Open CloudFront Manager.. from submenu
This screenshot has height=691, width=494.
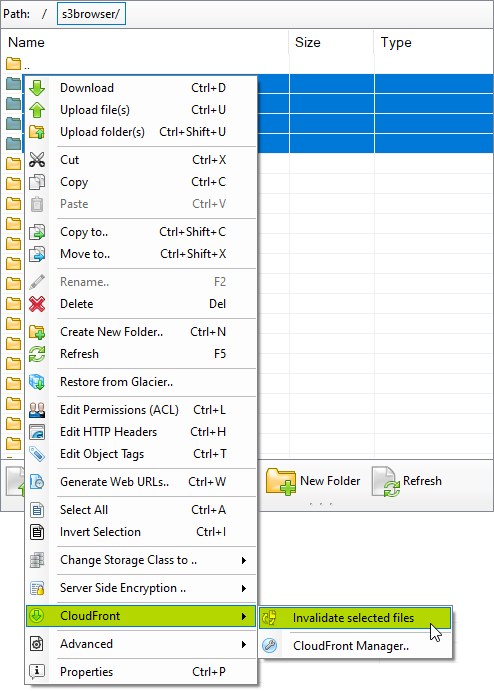pos(355,646)
